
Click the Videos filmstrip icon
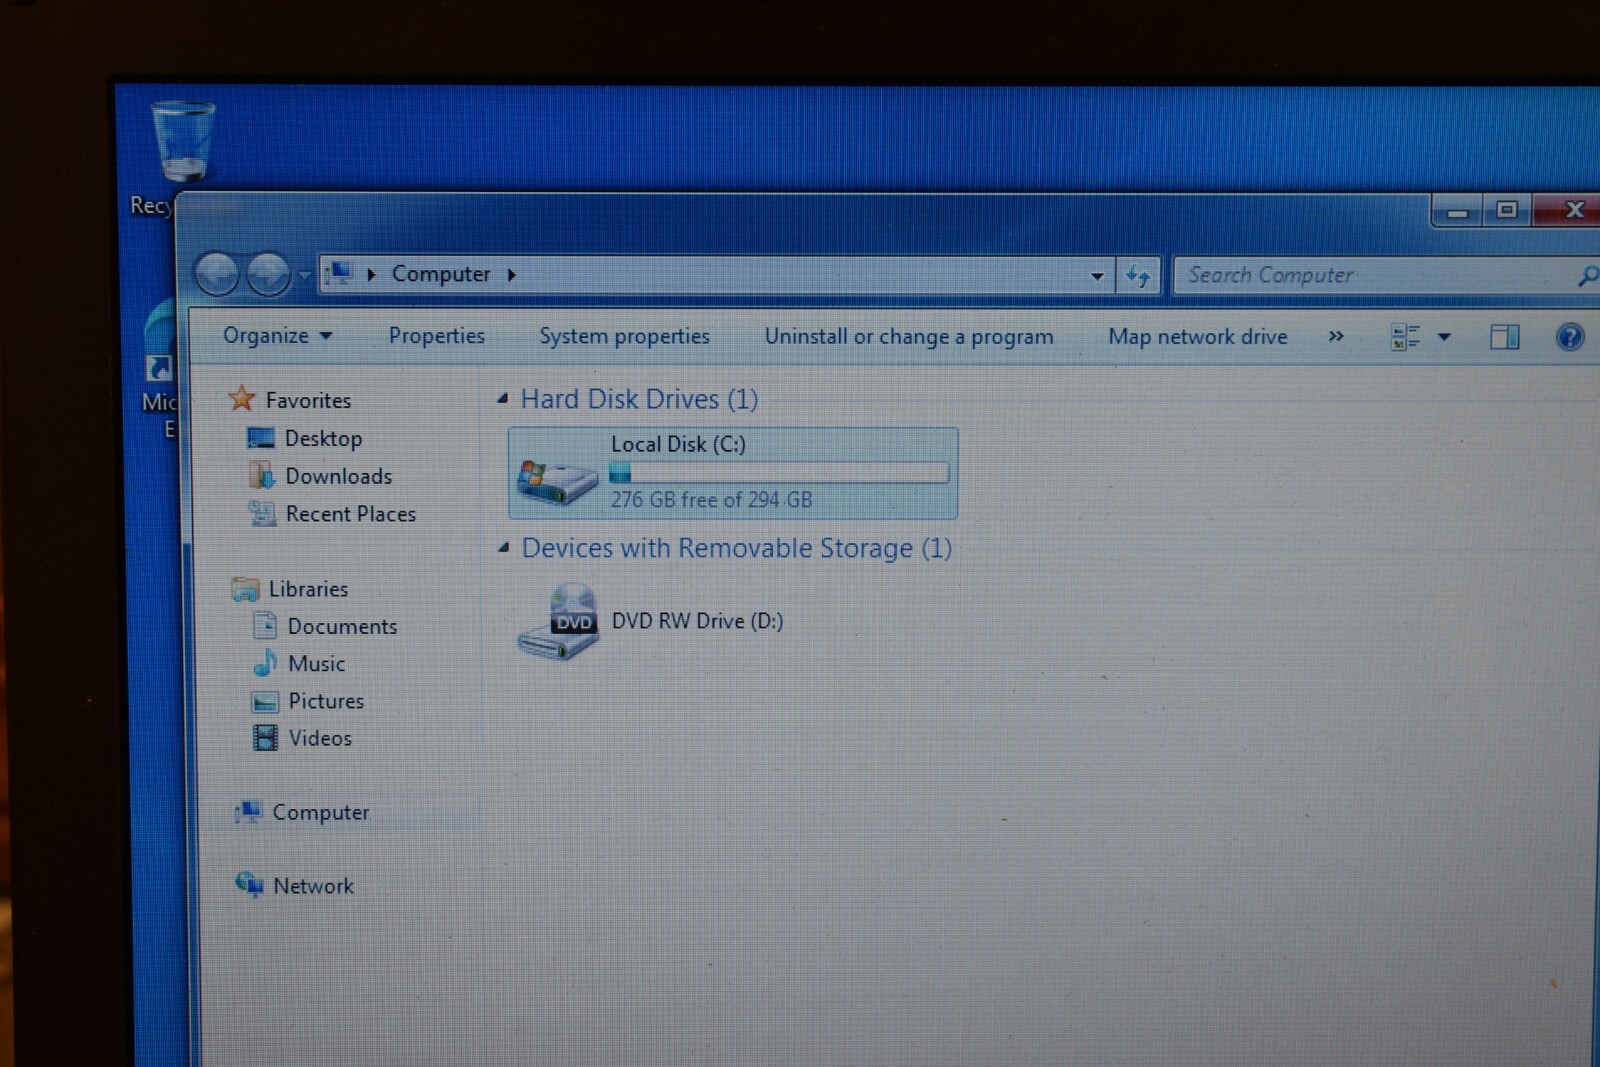coord(265,738)
